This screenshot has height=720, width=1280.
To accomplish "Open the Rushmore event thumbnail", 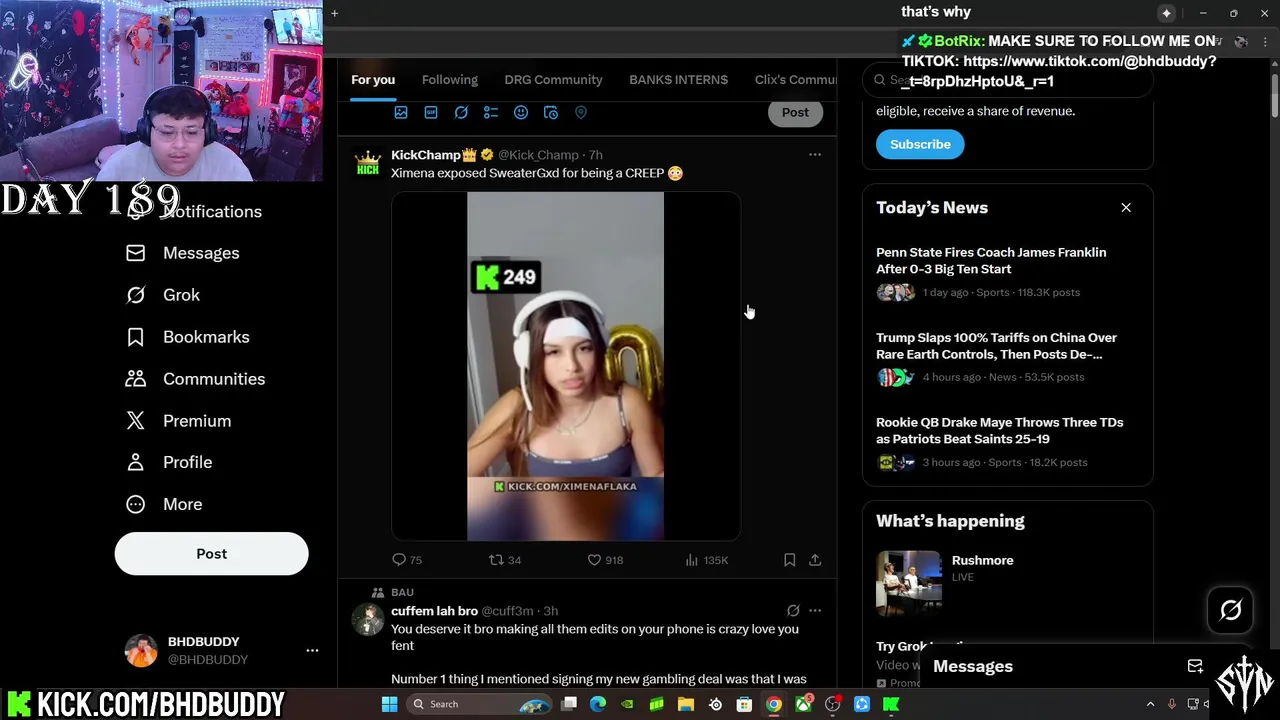I will (908, 583).
